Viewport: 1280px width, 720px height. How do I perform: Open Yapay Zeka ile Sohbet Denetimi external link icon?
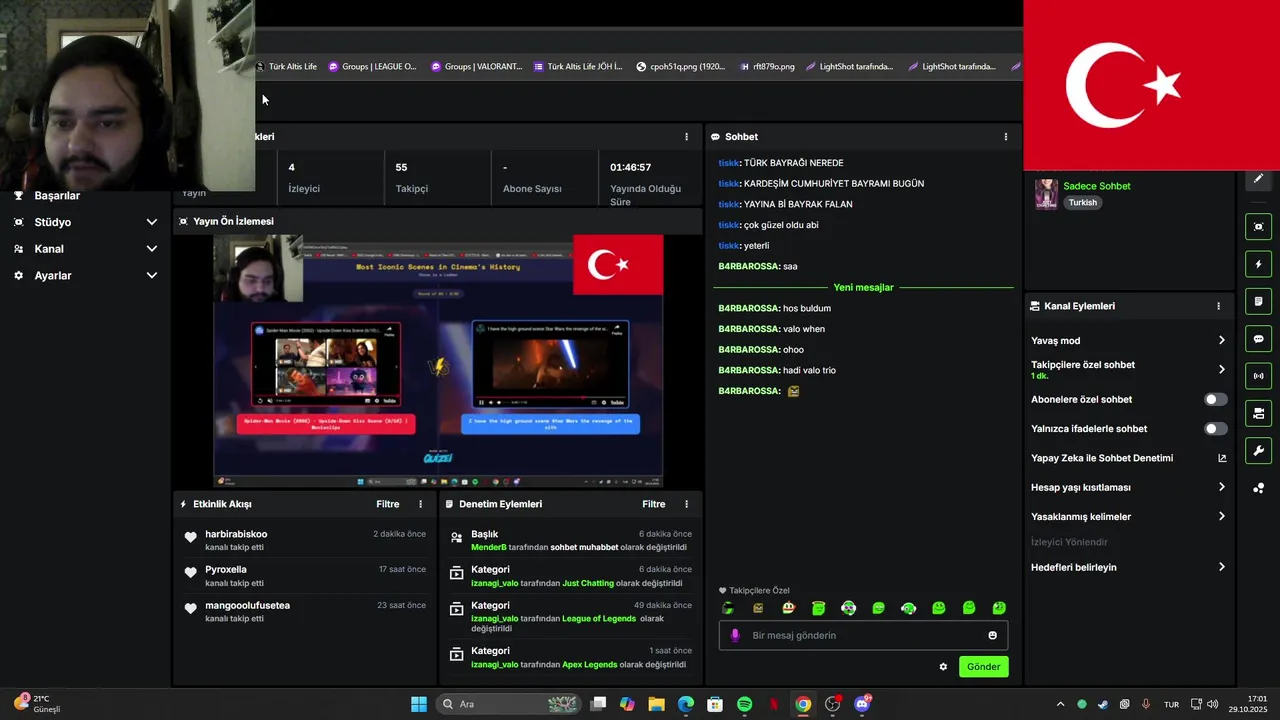pyautogui.click(x=1222, y=458)
